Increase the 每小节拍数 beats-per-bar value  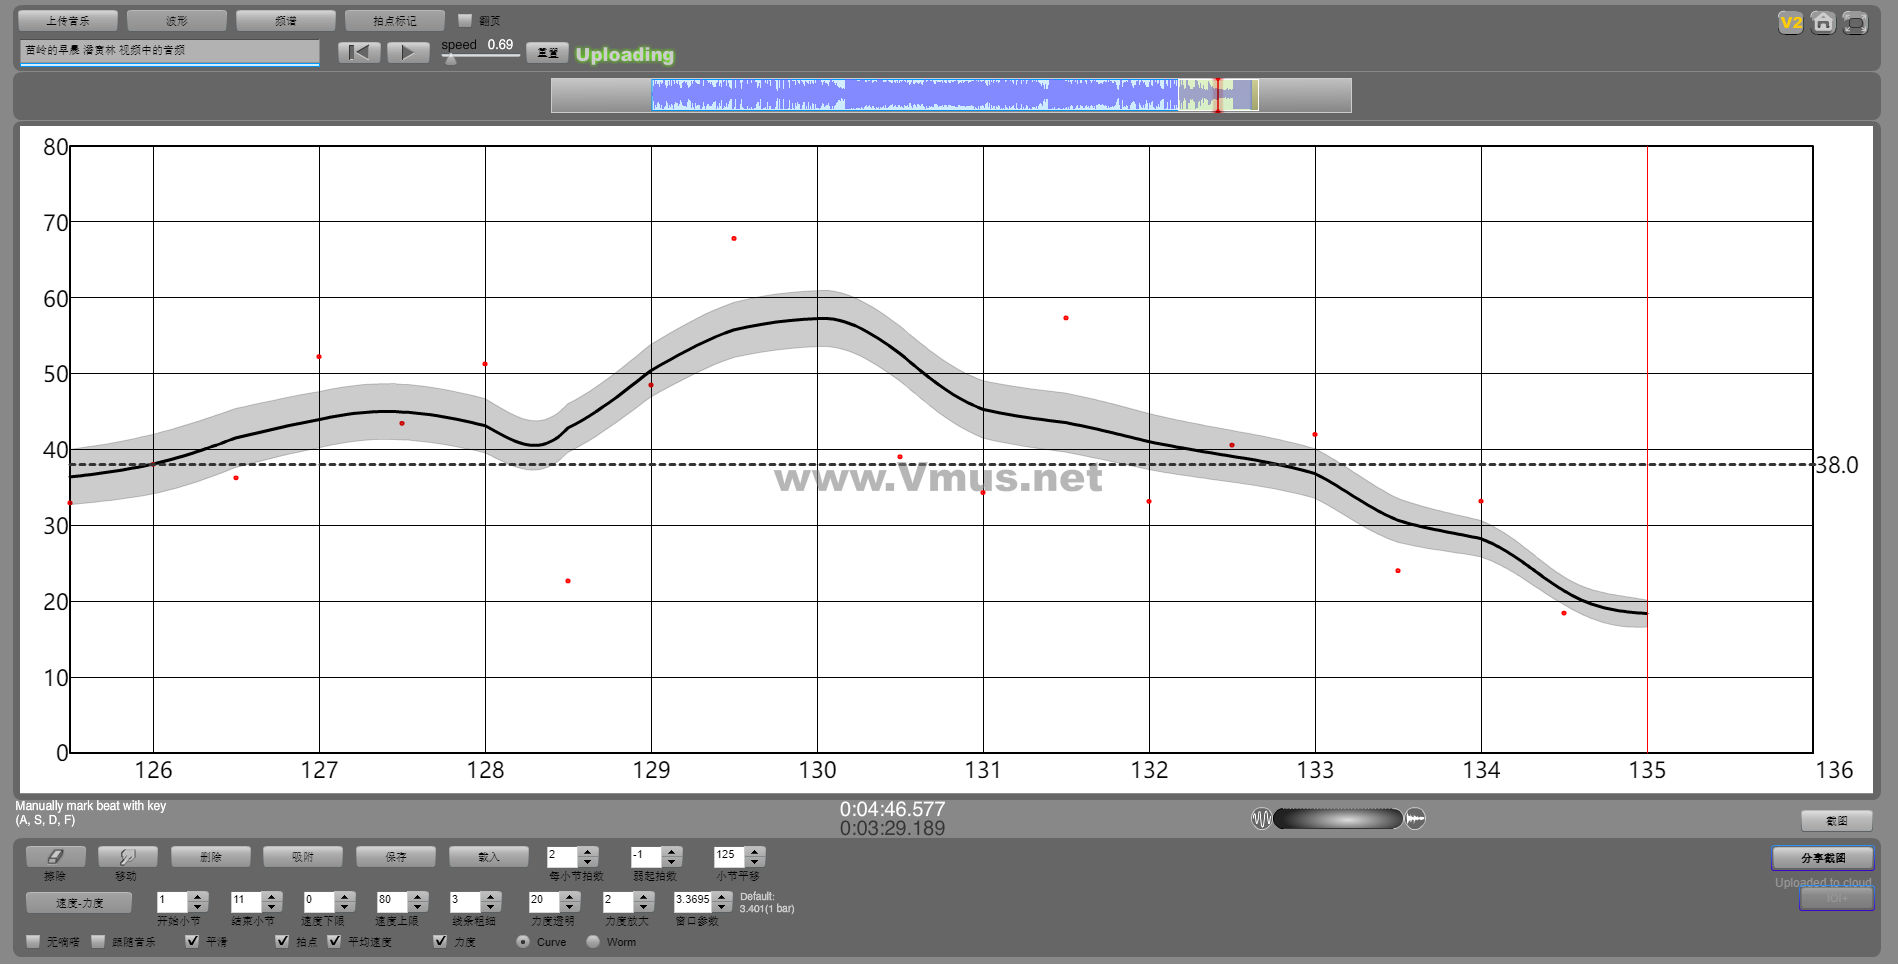point(588,852)
